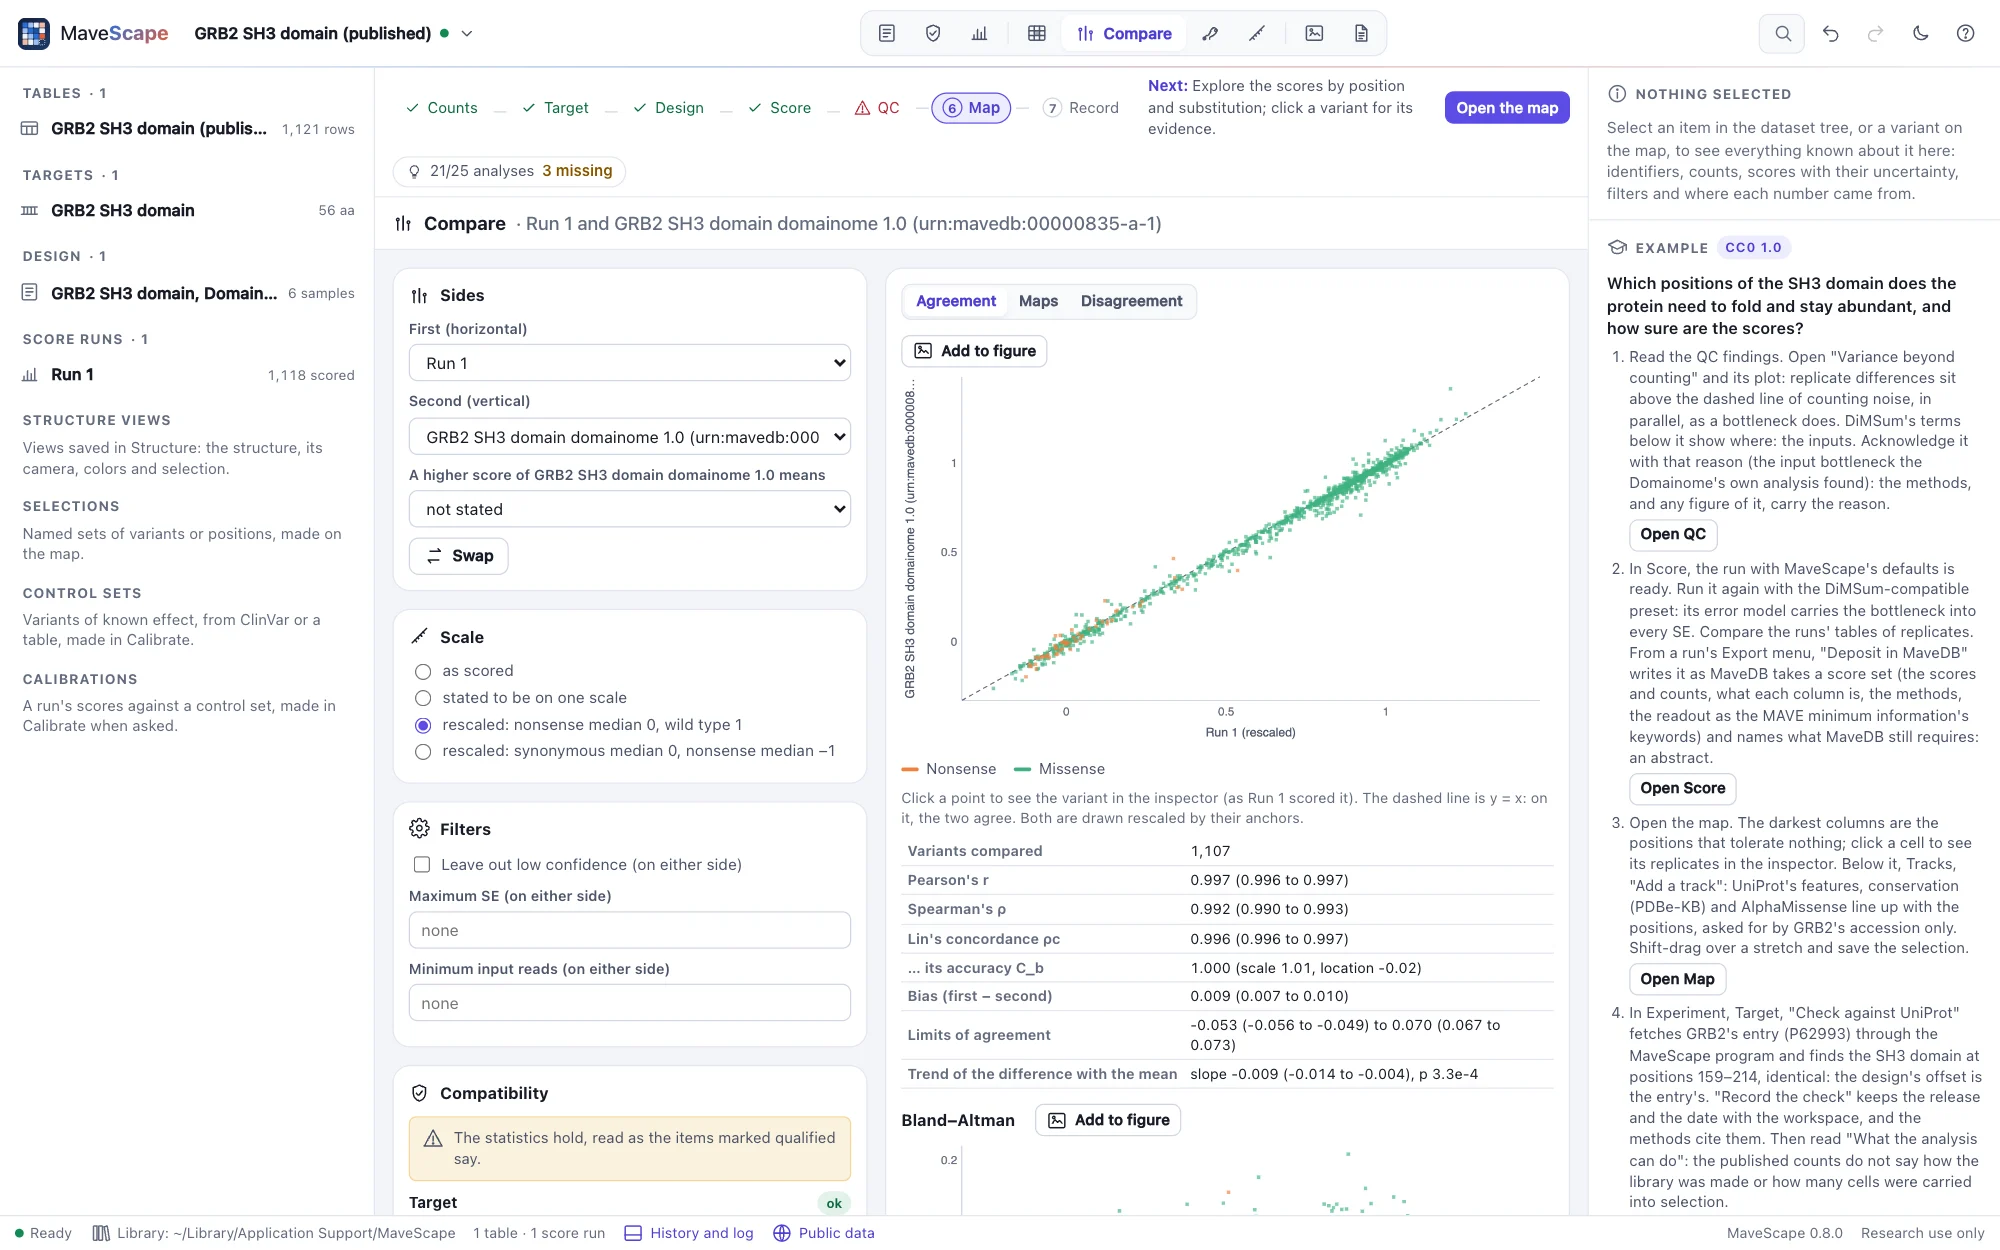Open the QC shield icon in top toolbar
The image size is (2000, 1250).
pos(933,33)
